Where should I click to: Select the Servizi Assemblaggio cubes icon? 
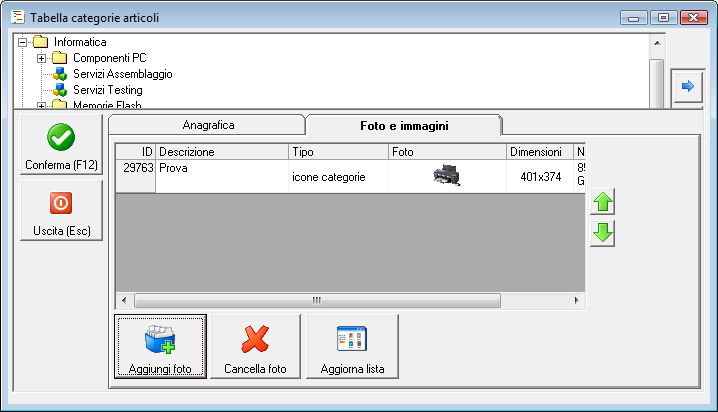pyautogui.click(x=60, y=74)
